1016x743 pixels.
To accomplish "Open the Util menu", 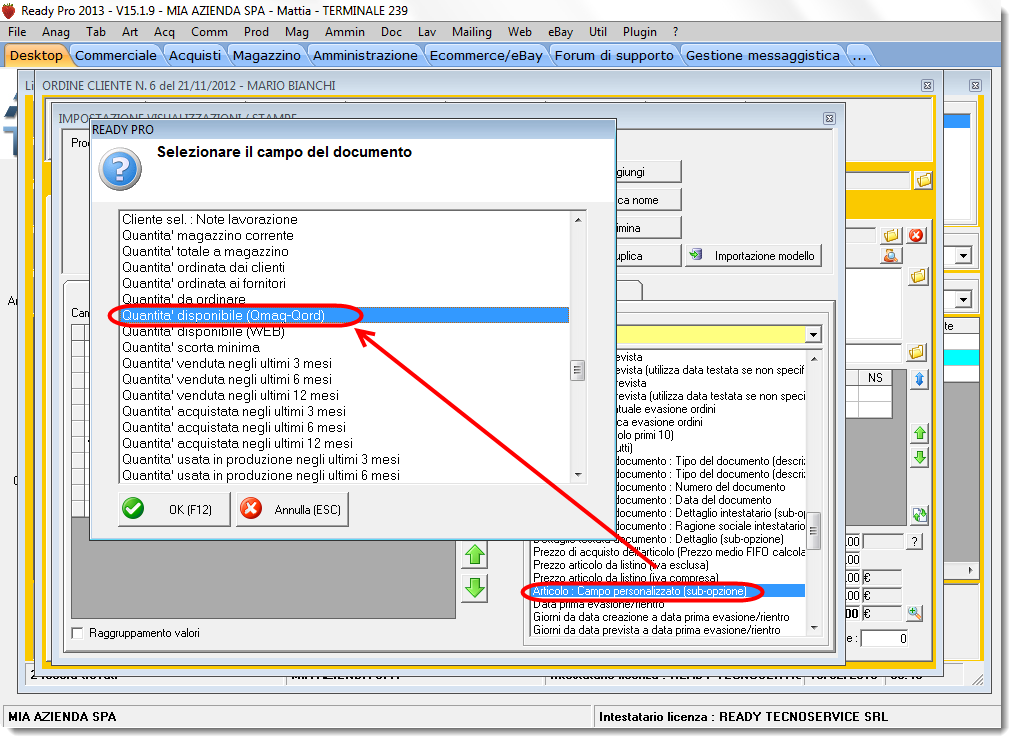I will click(597, 32).
